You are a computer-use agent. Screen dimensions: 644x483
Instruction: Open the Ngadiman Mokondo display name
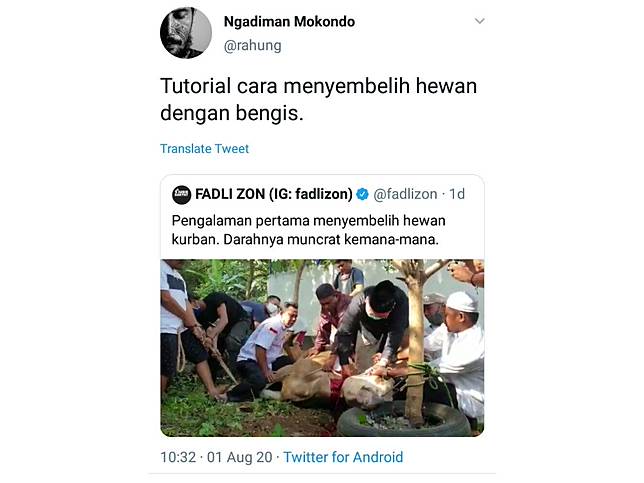coord(289,21)
